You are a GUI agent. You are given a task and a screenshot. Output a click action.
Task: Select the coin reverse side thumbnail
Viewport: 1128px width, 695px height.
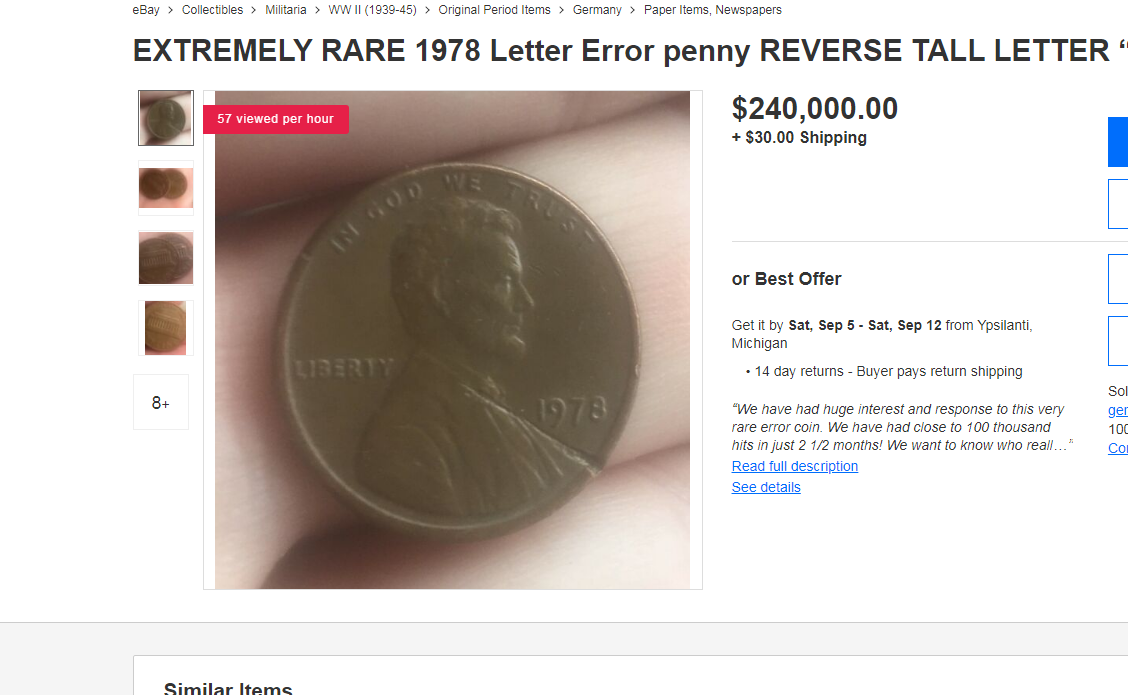coord(166,258)
